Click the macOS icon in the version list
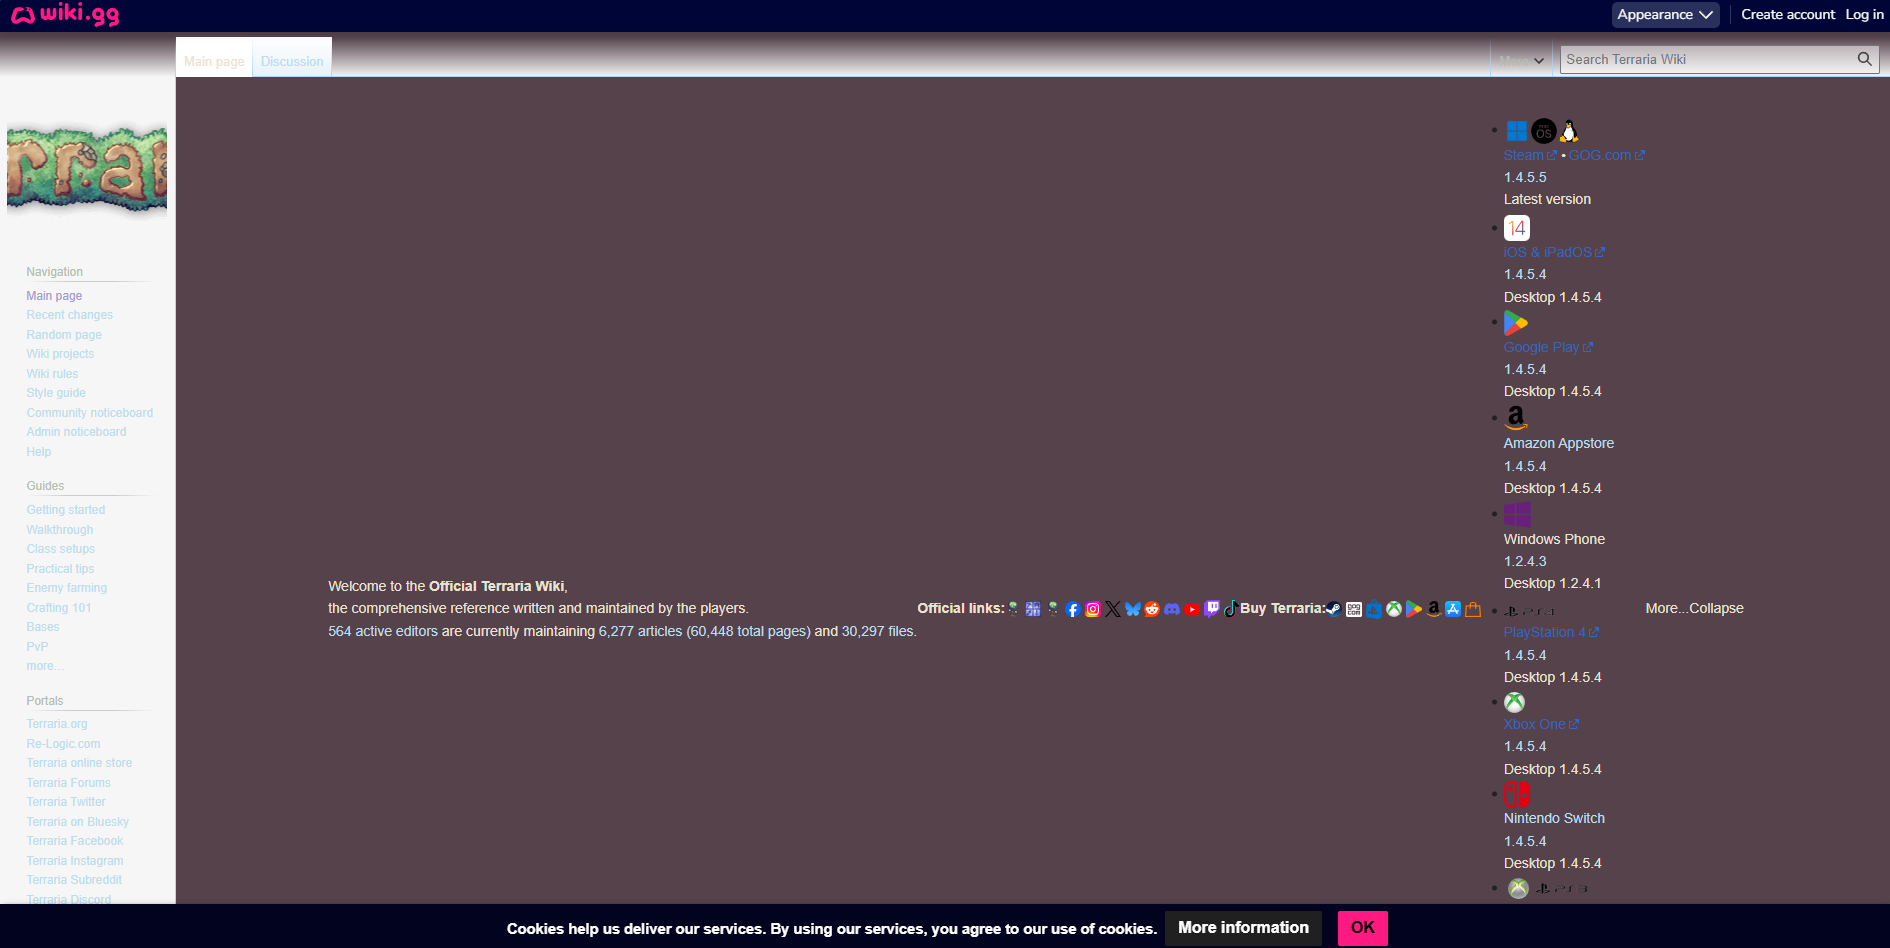This screenshot has height=948, width=1890. (x=1544, y=131)
